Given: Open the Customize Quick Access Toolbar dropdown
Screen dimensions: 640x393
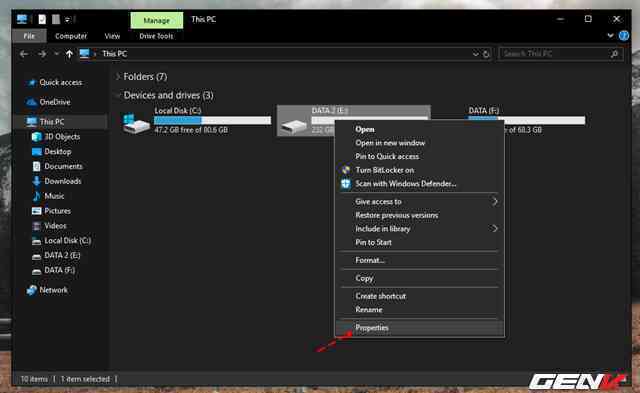Looking at the screenshot, I should [x=68, y=19].
